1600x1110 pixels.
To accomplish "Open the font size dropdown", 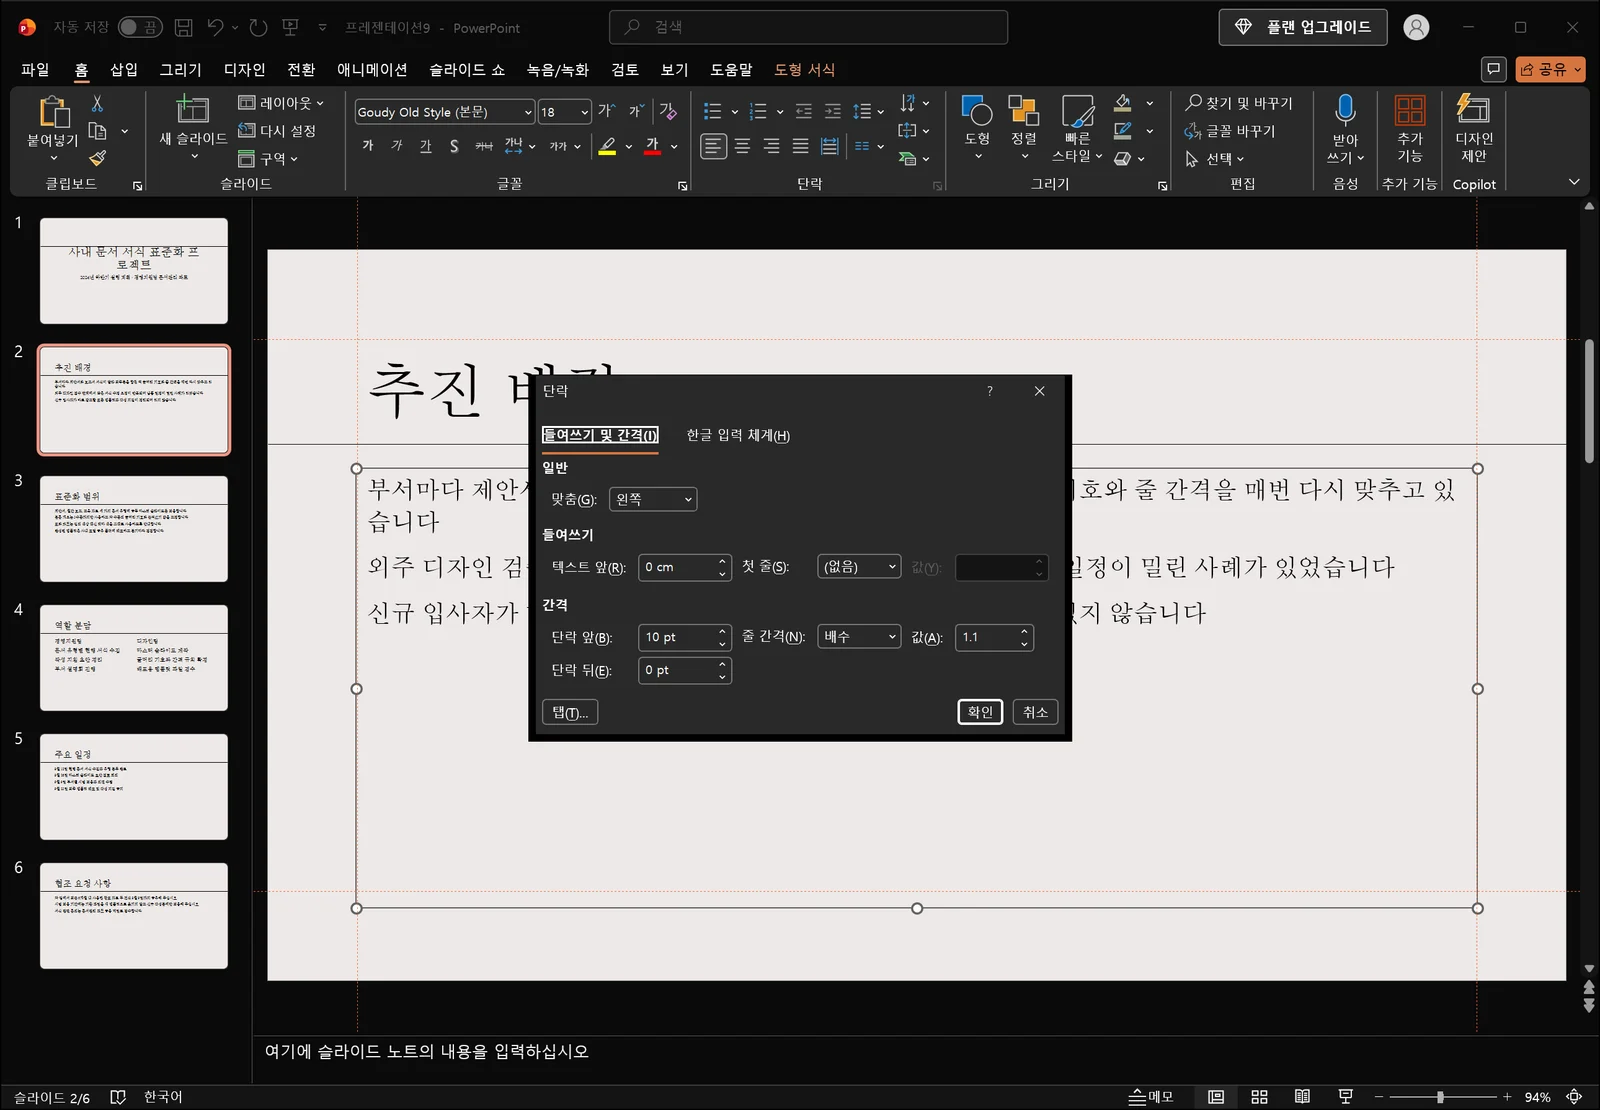I will (x=585, y=112).
